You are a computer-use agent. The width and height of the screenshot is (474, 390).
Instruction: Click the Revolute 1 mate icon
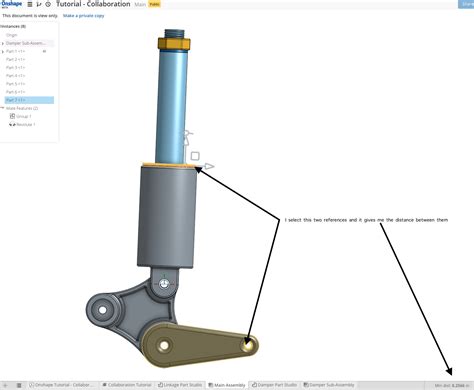[12, 124]
